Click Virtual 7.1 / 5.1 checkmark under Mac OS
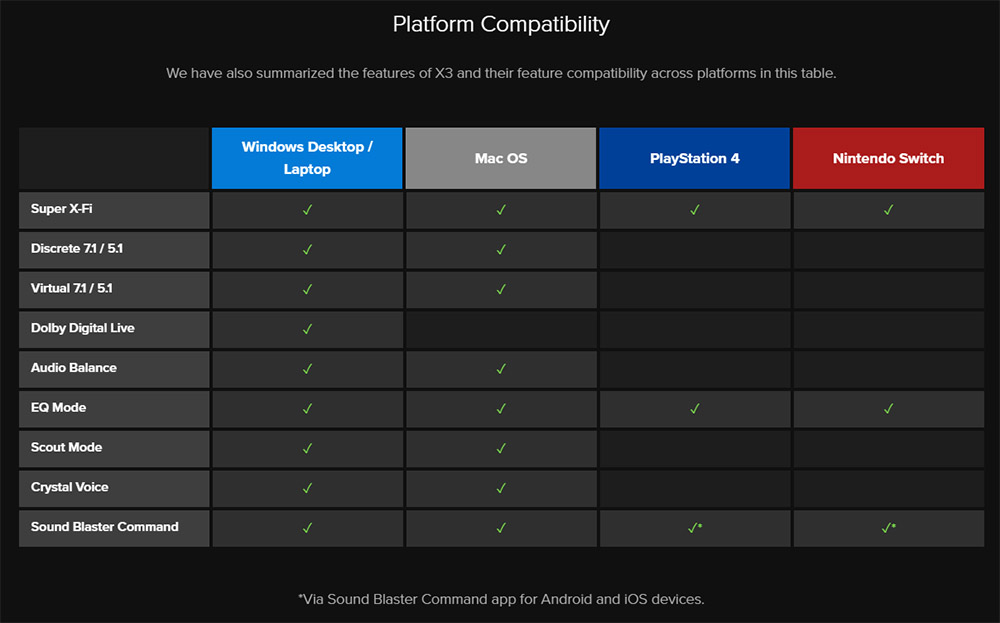Image resolution: width=1000 pixels, height=623 pixels. click(x=501, y=290)
